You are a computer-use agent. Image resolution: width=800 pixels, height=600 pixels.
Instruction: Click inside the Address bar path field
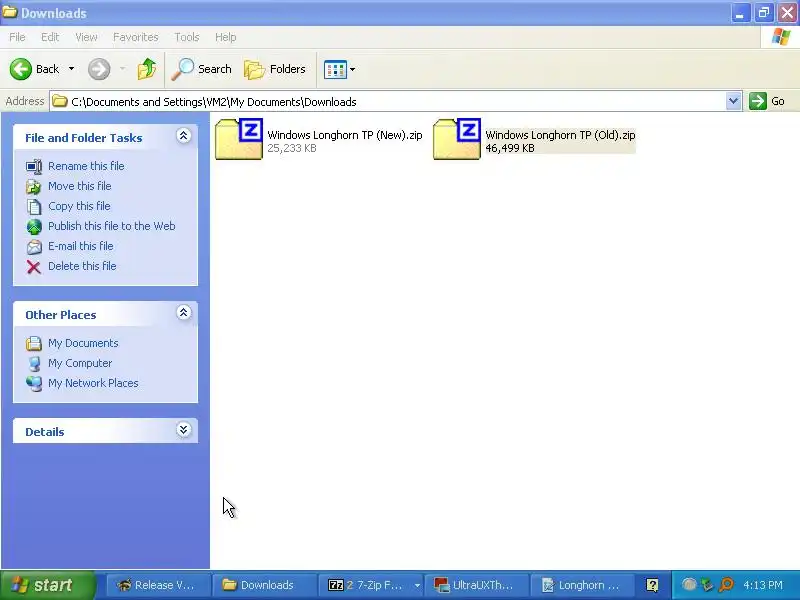pyautogui.click(x=388, y=102)
